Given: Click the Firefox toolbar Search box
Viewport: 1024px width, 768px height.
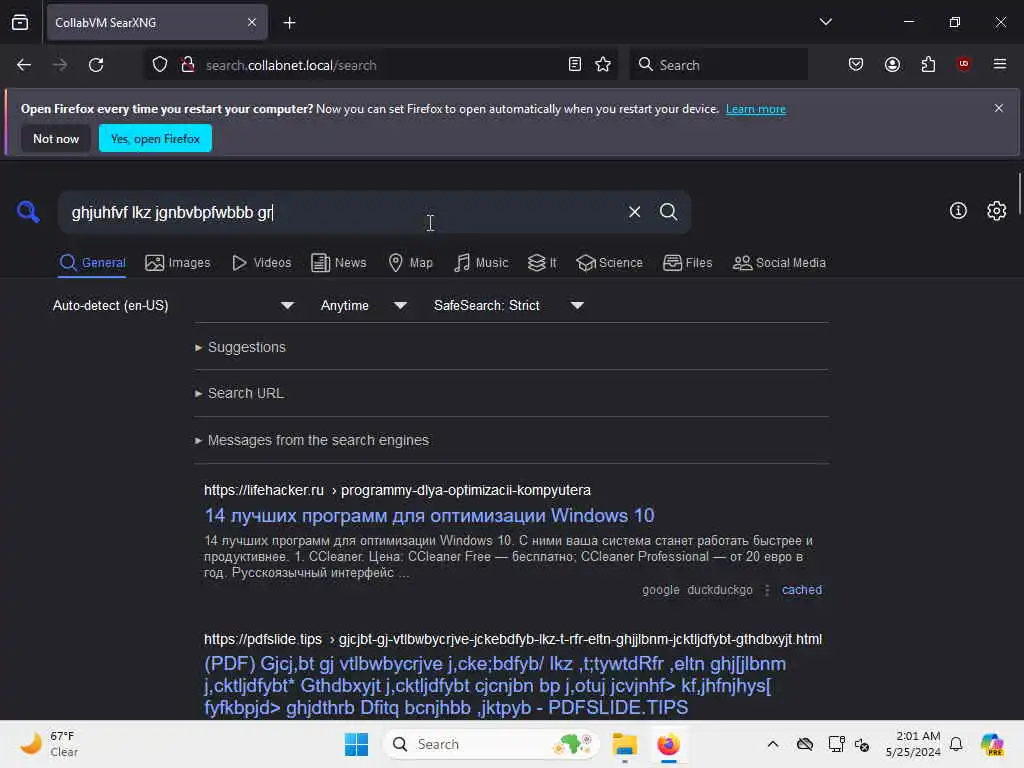Looking at the screenshot, I should pos(718,65).
